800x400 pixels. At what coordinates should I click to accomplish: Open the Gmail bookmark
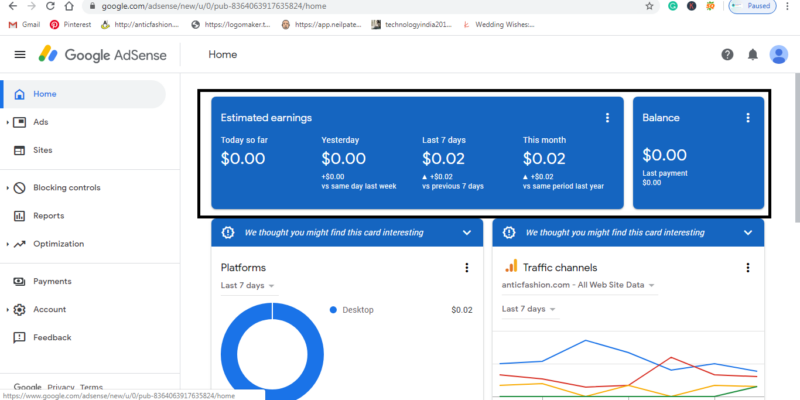(24, 24)
